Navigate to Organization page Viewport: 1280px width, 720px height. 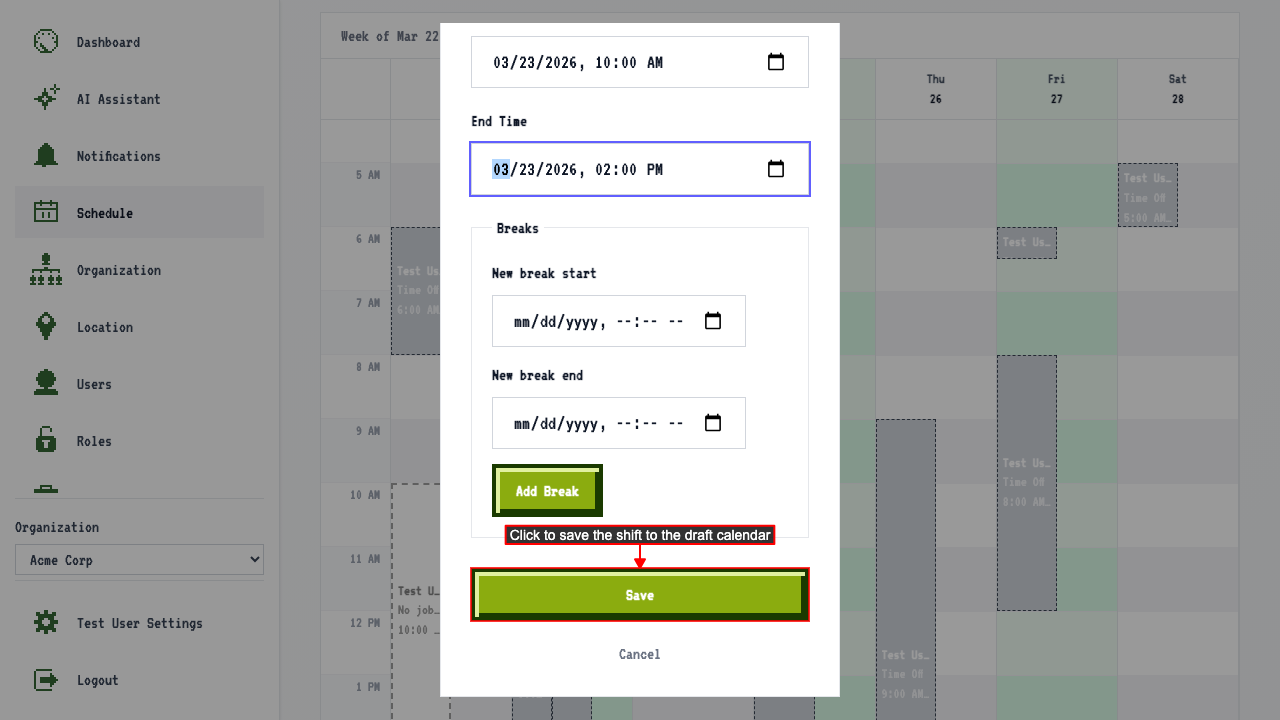click(139, 270)
